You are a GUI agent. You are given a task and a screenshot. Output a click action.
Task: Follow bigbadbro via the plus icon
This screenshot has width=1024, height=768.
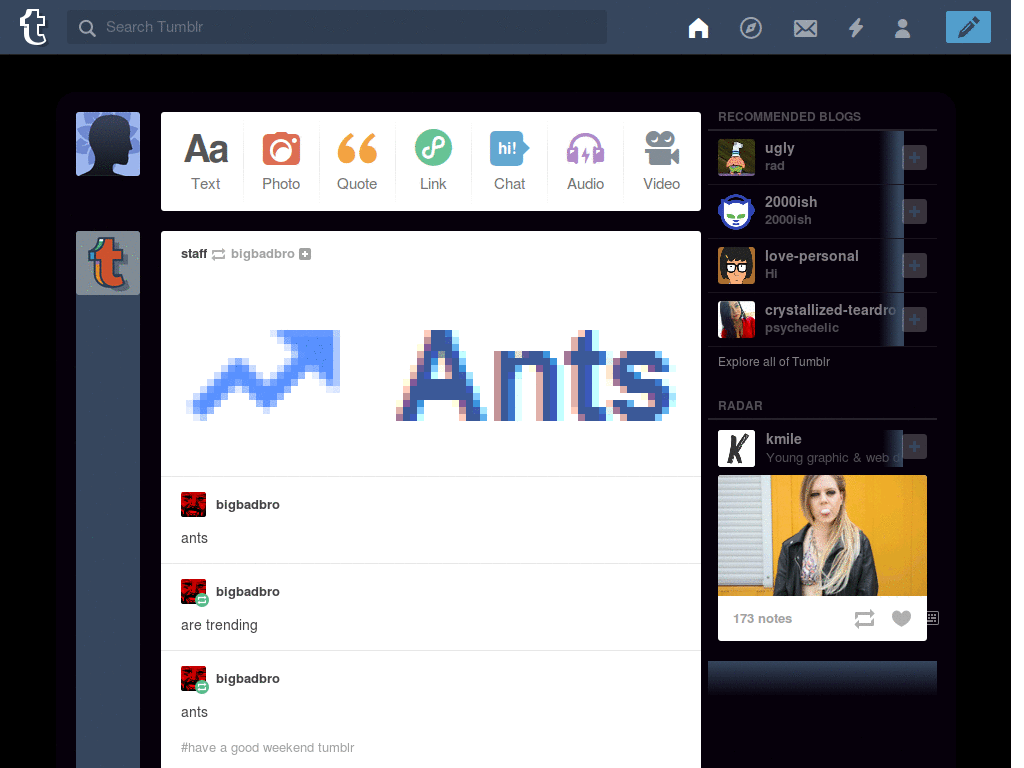[x=305, y=254]
